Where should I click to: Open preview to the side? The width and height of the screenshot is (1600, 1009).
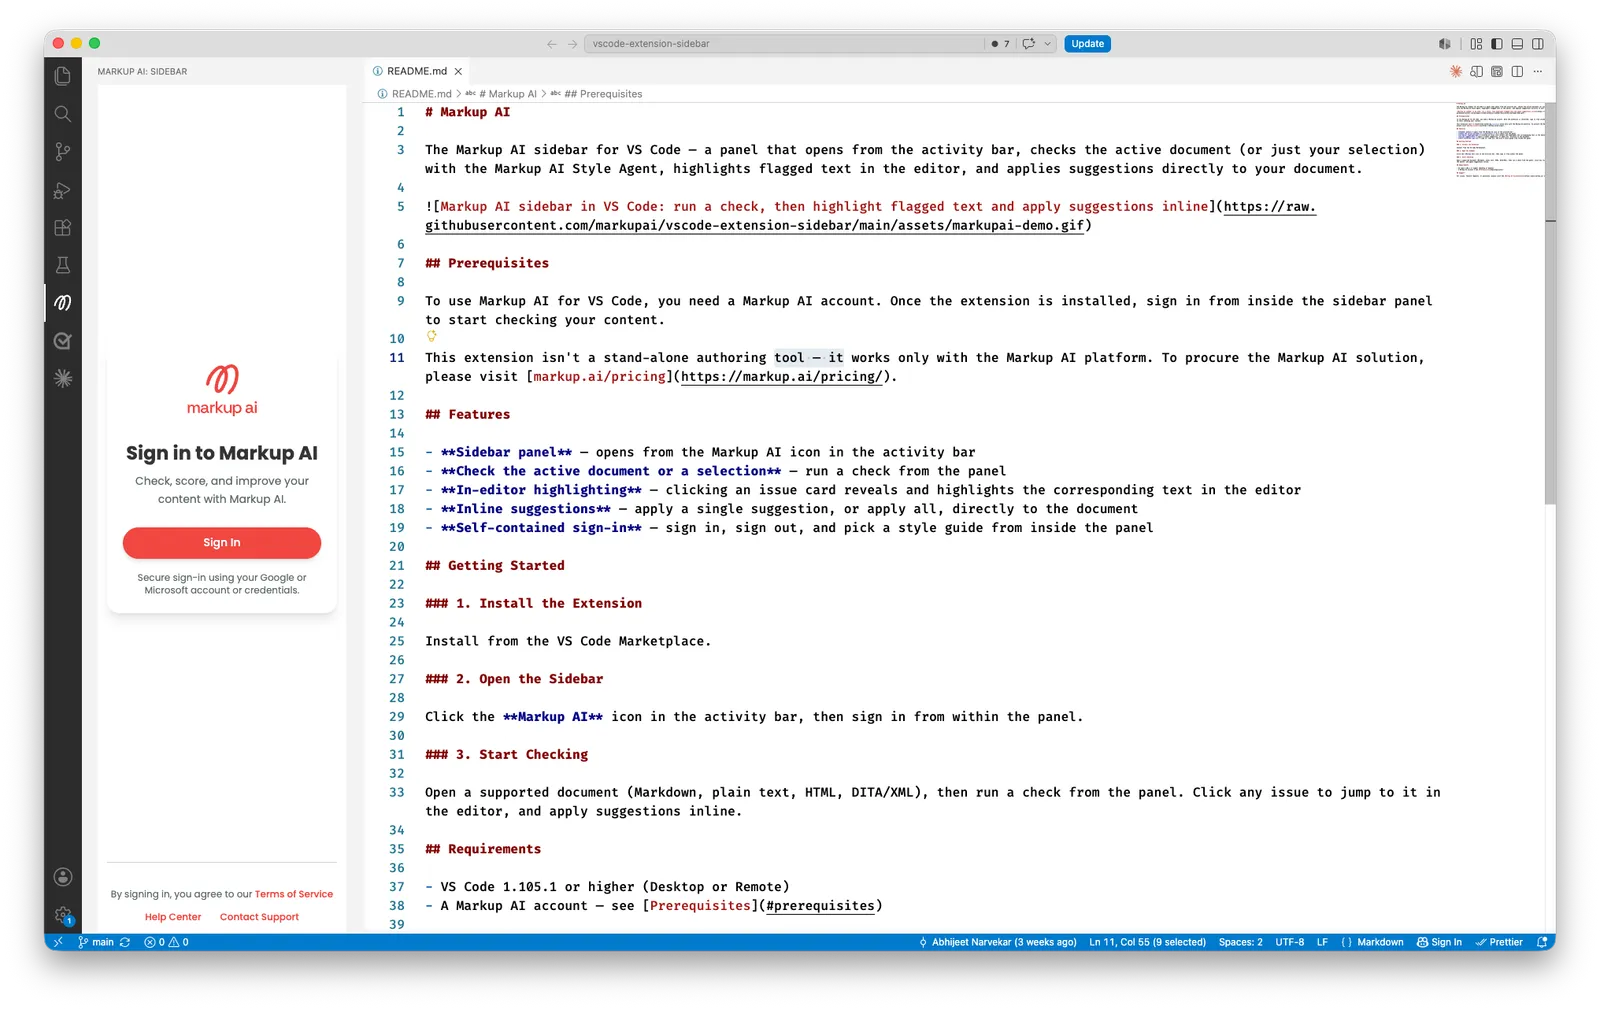pyautogui.click(x=1476, y=71)
